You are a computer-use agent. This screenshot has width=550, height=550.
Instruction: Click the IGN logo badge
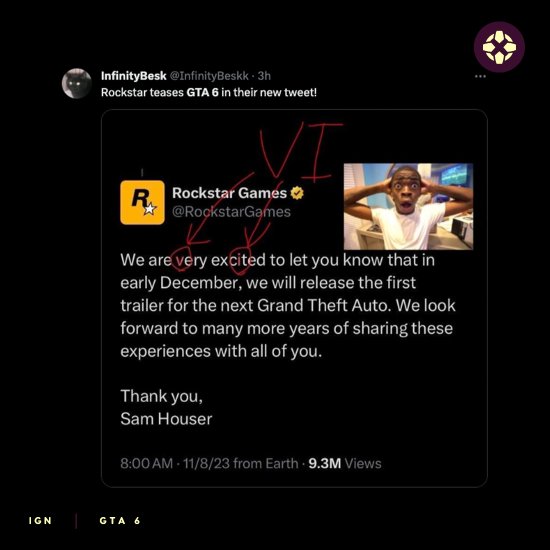point(499,47)
